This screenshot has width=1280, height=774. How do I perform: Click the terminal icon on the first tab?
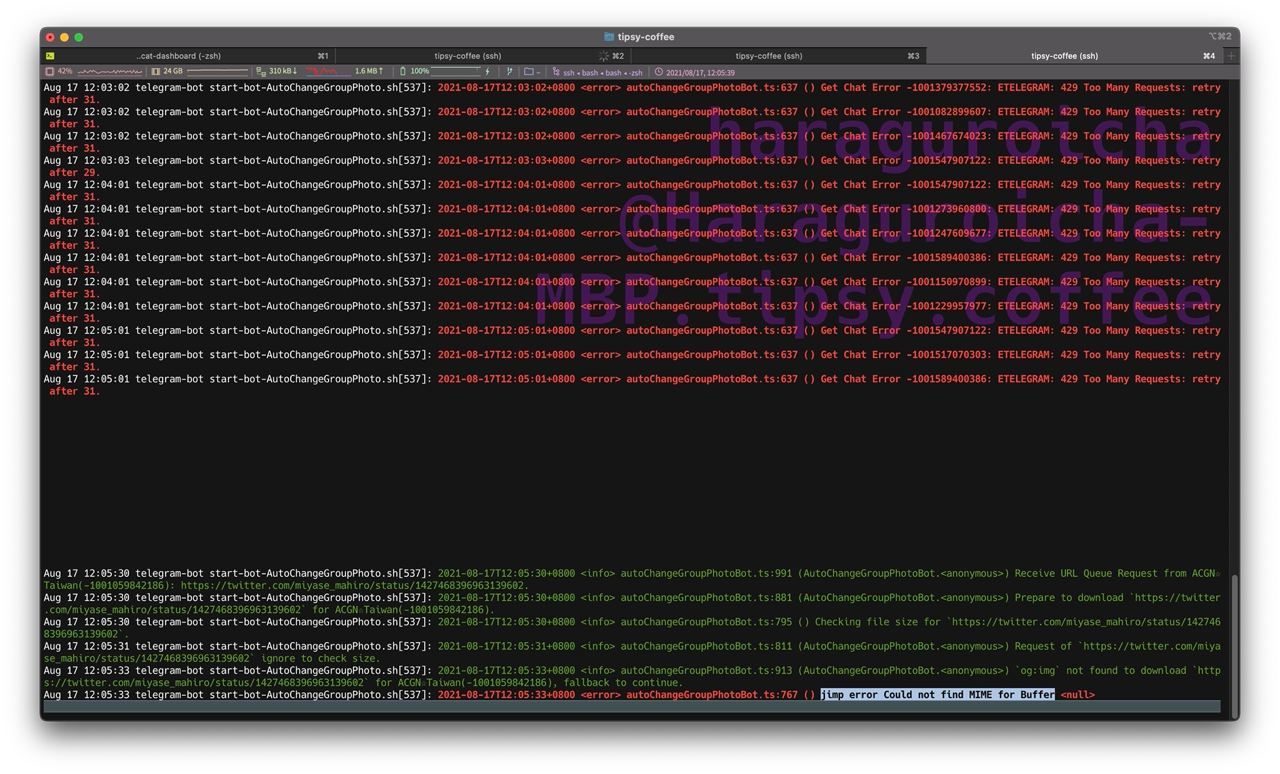[50, 56]
